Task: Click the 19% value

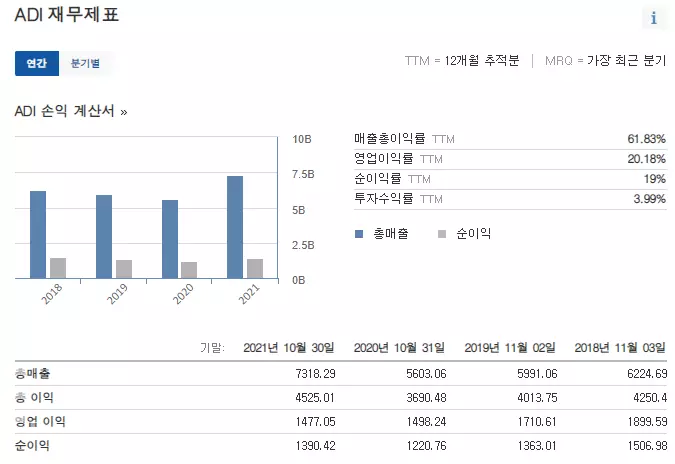Action: click(x=654, y=179)
